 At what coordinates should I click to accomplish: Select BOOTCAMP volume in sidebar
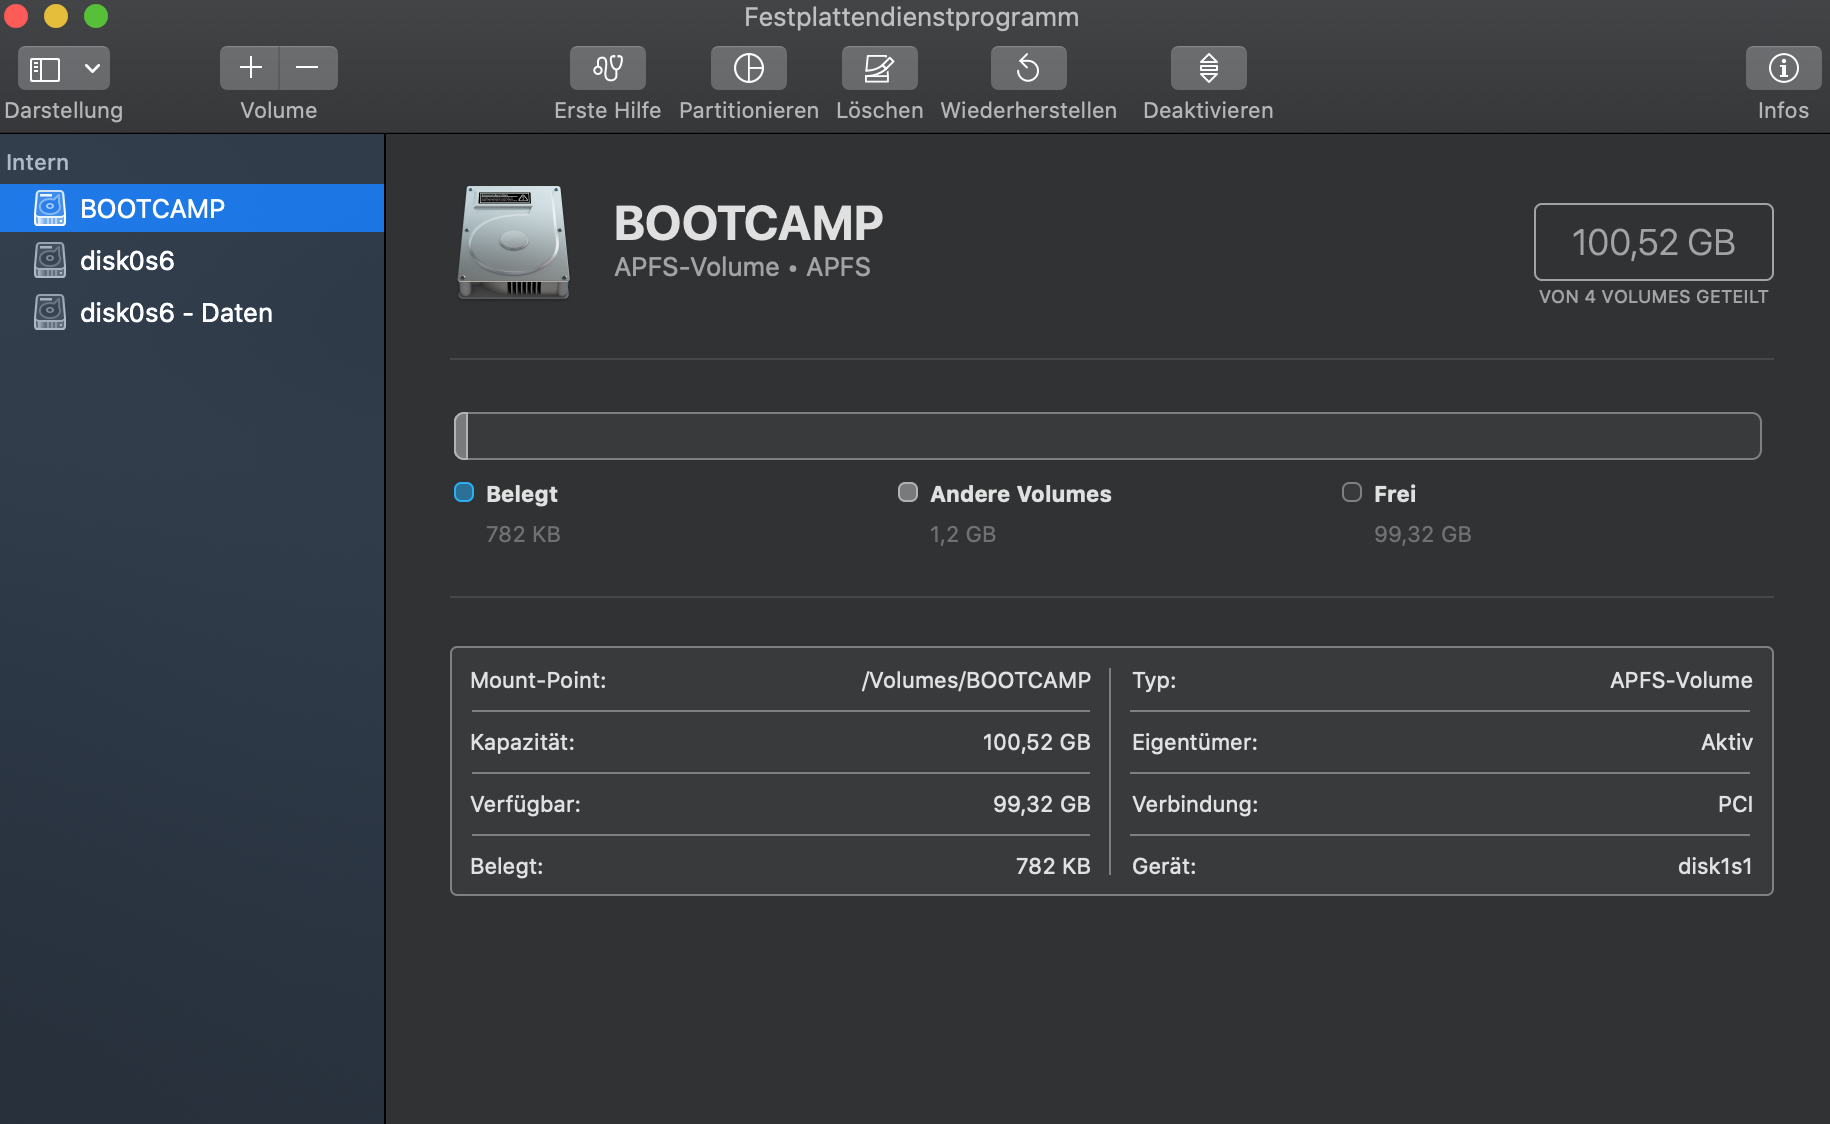coord(152,209)
